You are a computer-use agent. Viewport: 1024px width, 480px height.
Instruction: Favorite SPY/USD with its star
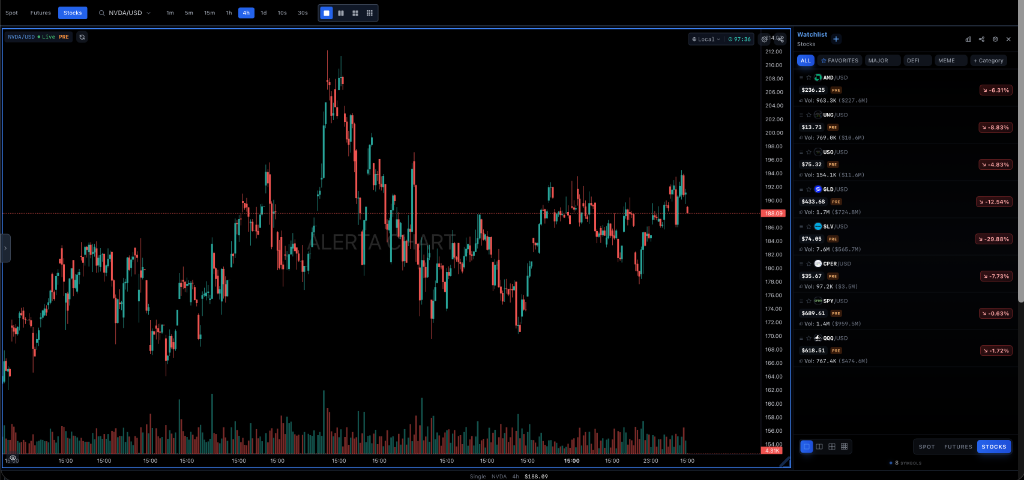click(808, 301)
